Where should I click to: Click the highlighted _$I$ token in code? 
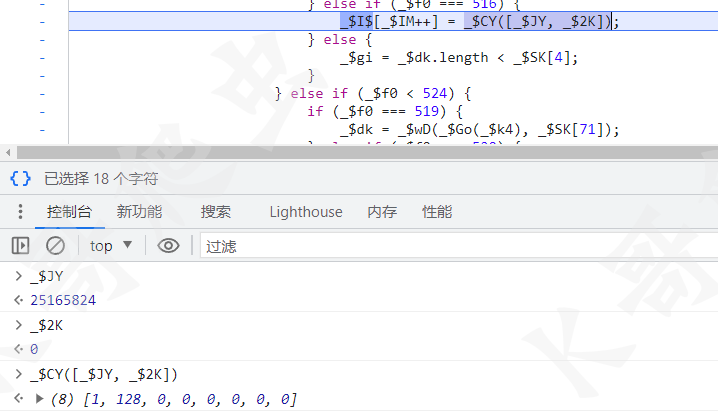[x=356, y=22]
